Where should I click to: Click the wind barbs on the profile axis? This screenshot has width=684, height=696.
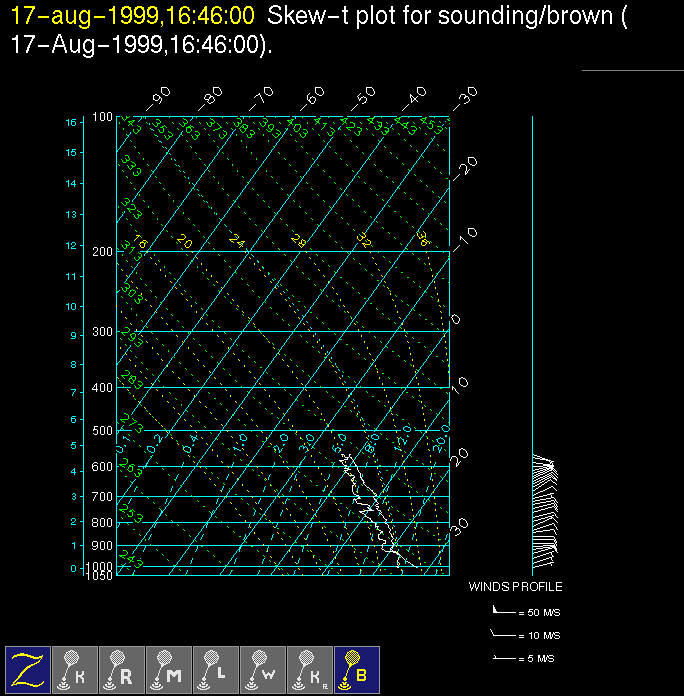[543, 505]
